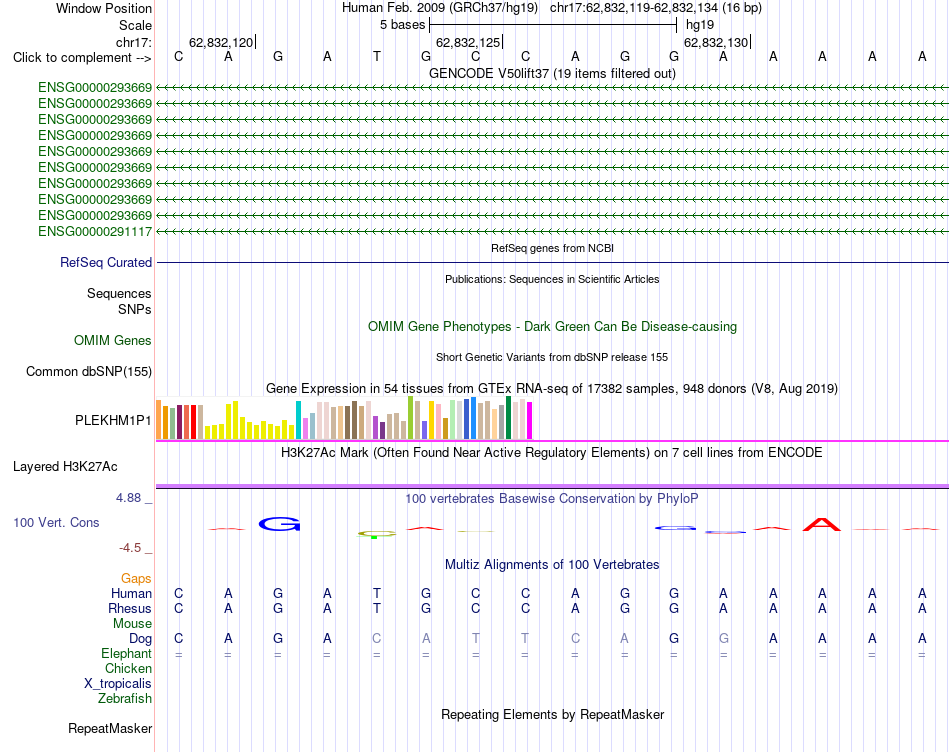The width and height of the screenshot is (950, 752).
Task: Click the 'Click to complement -->' label
Action: pyautogui.click(x=82, y=58)
